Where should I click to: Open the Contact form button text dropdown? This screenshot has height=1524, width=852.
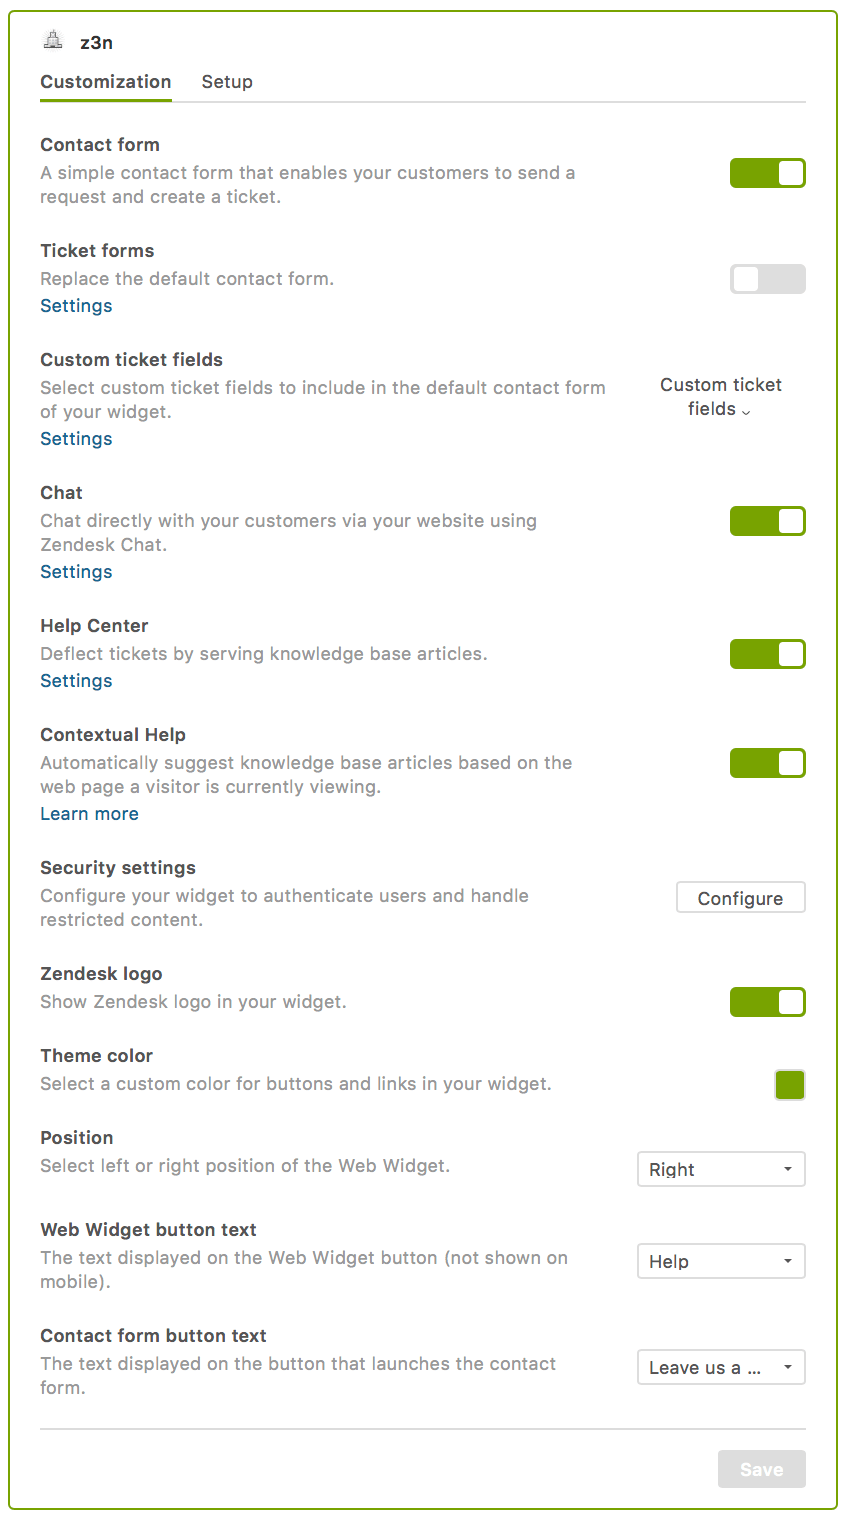point(720,1367)
